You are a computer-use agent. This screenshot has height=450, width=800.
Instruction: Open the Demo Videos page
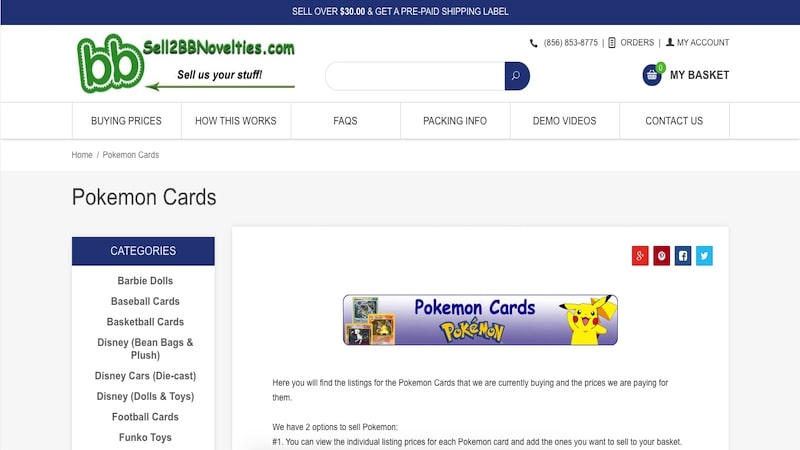565,121
